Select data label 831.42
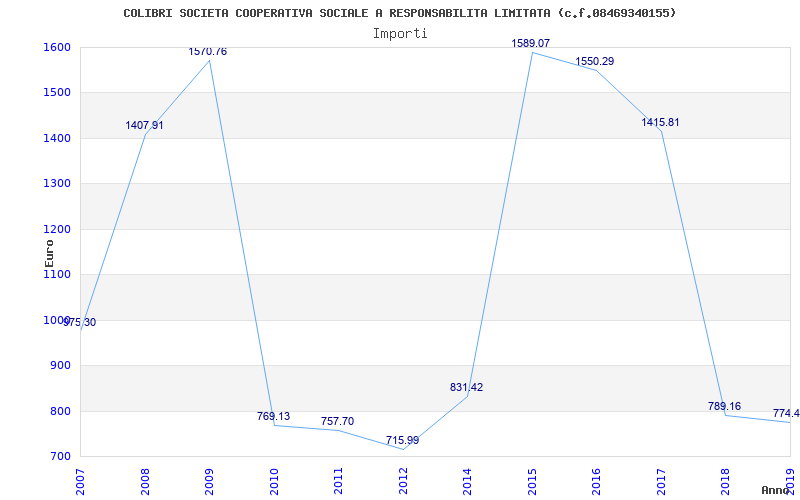 coord(466,387)
